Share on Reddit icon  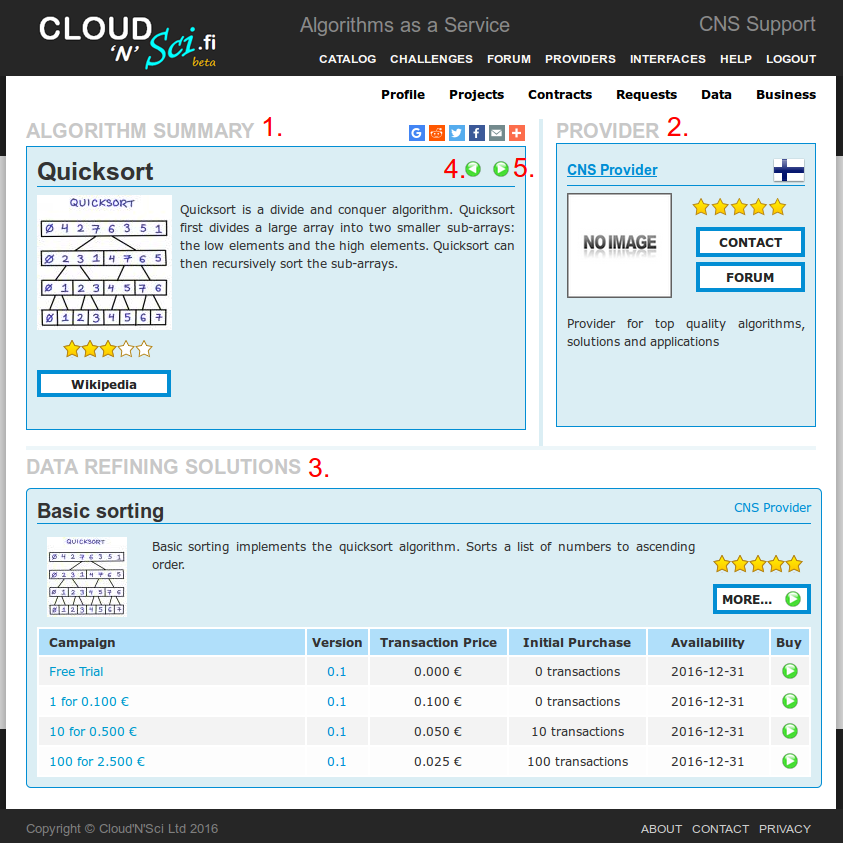point(437,132)
